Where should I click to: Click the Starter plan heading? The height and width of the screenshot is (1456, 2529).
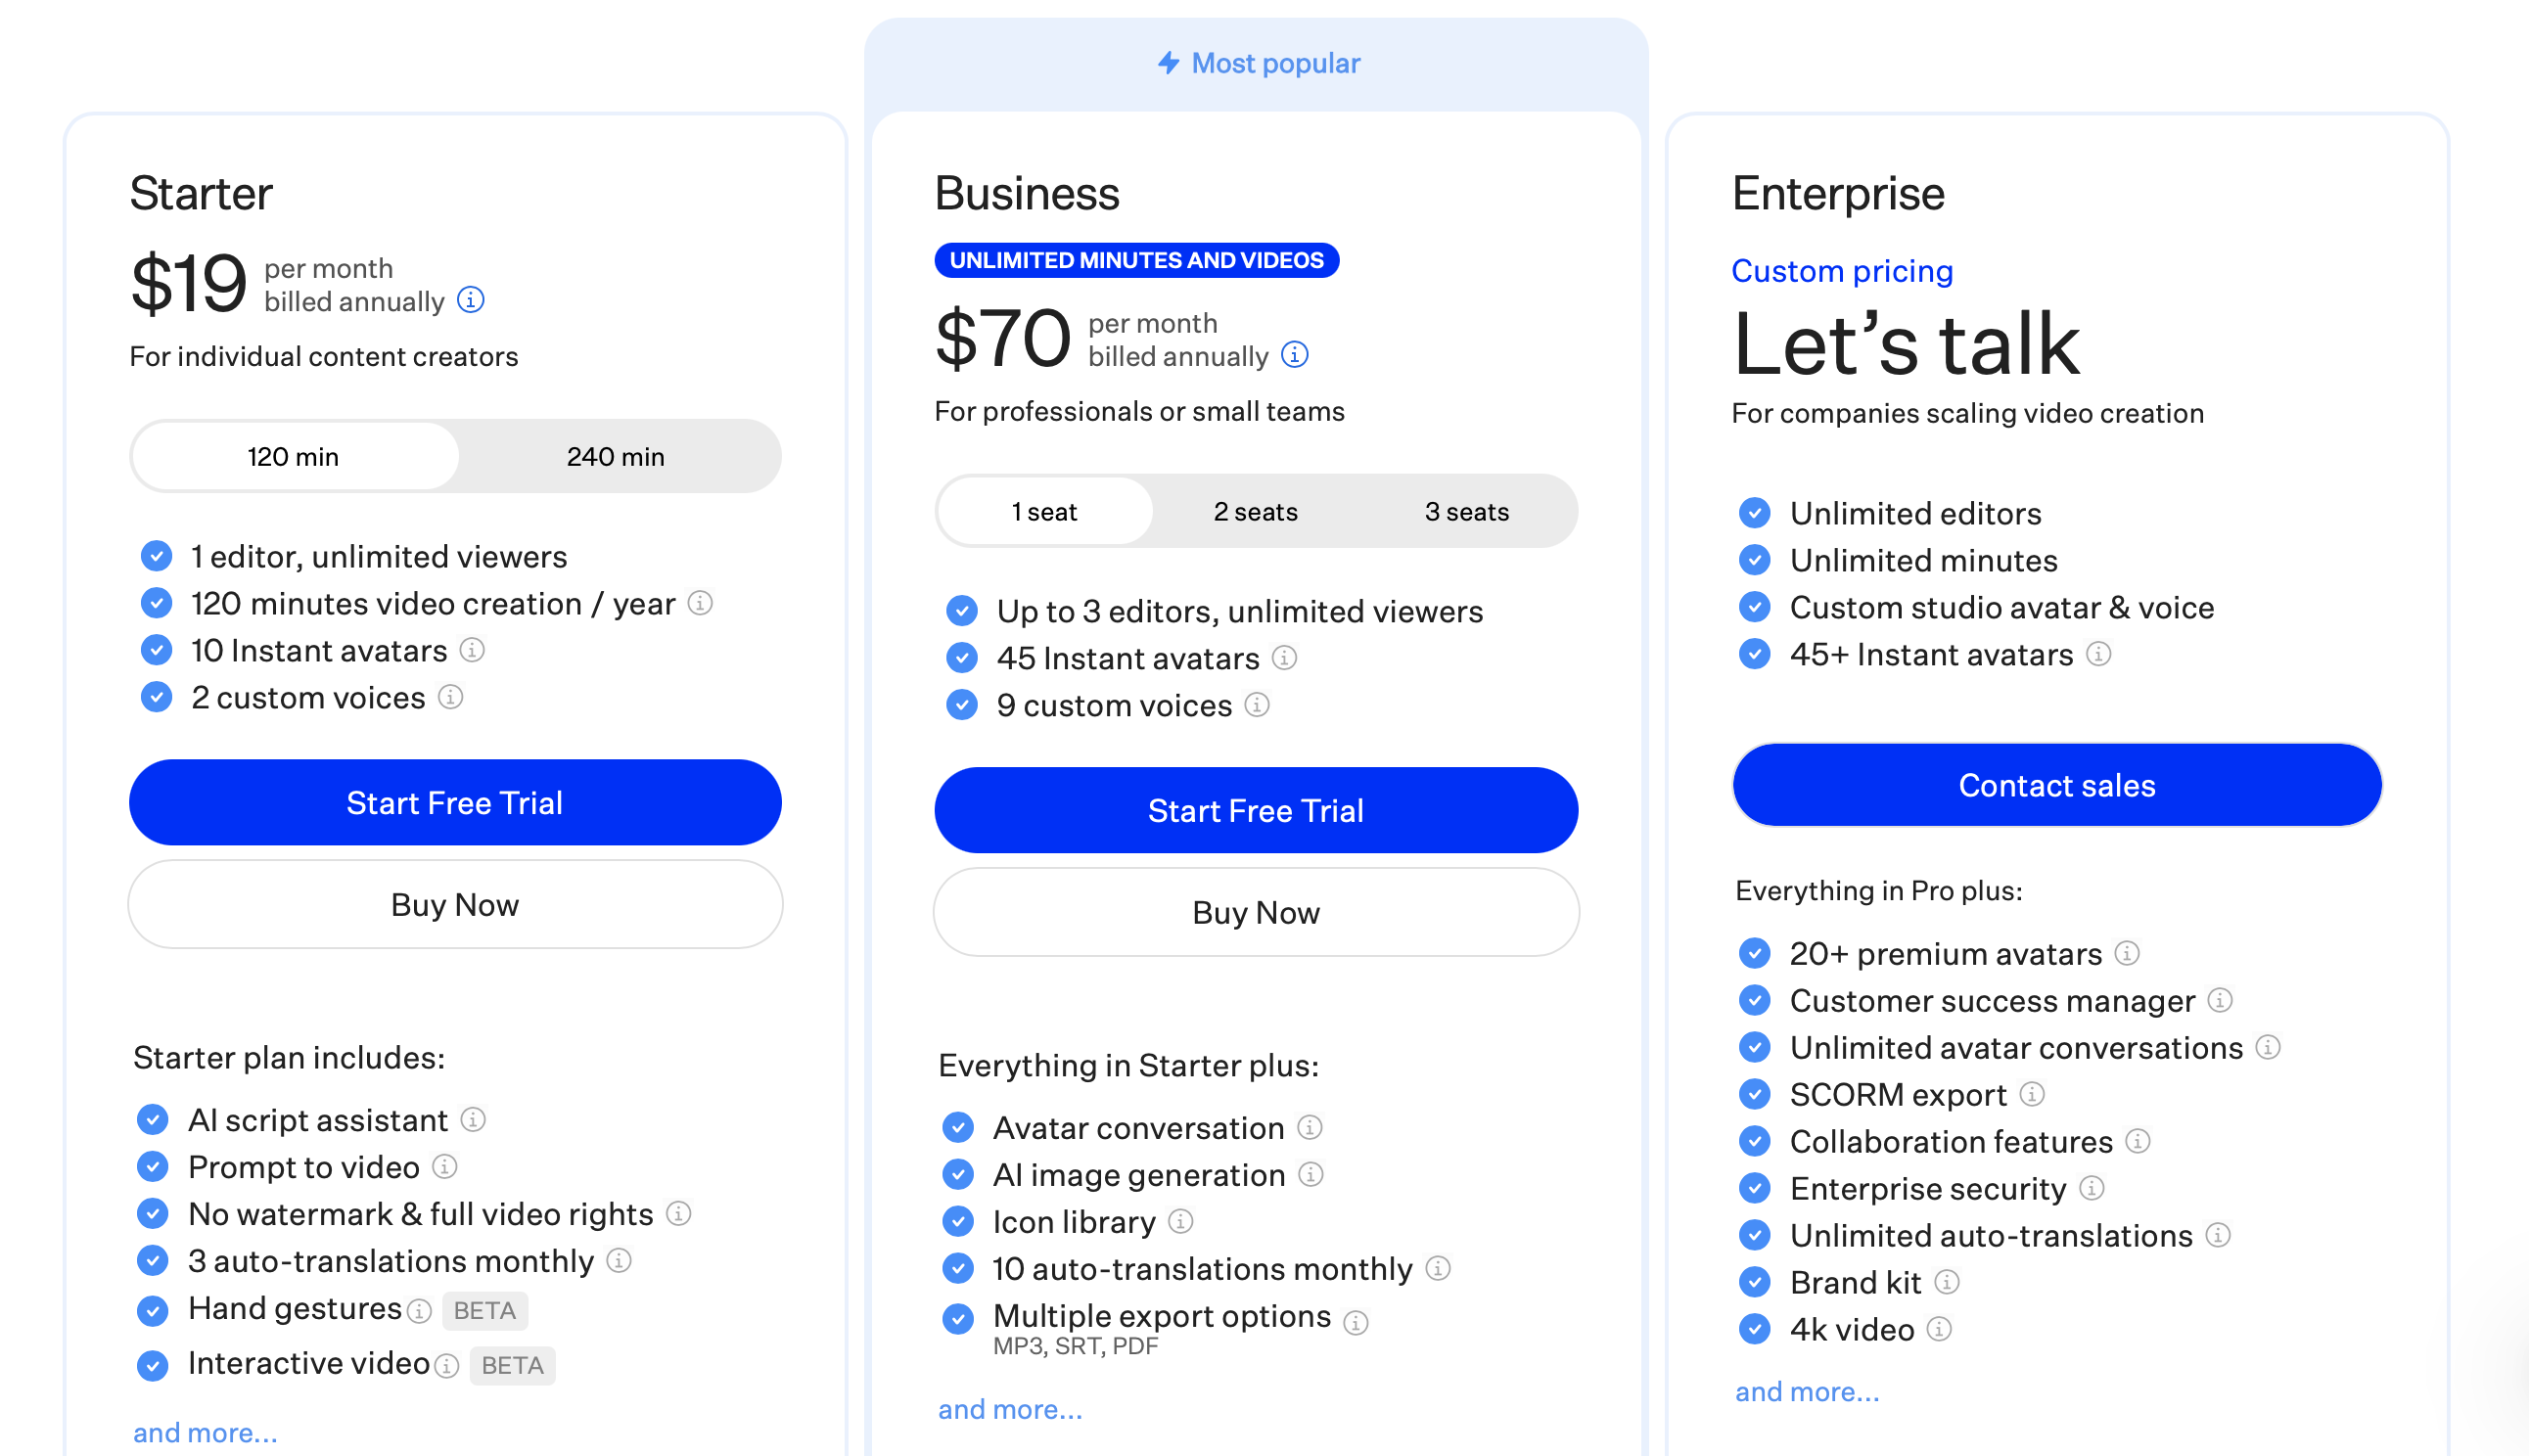(201, 193)
